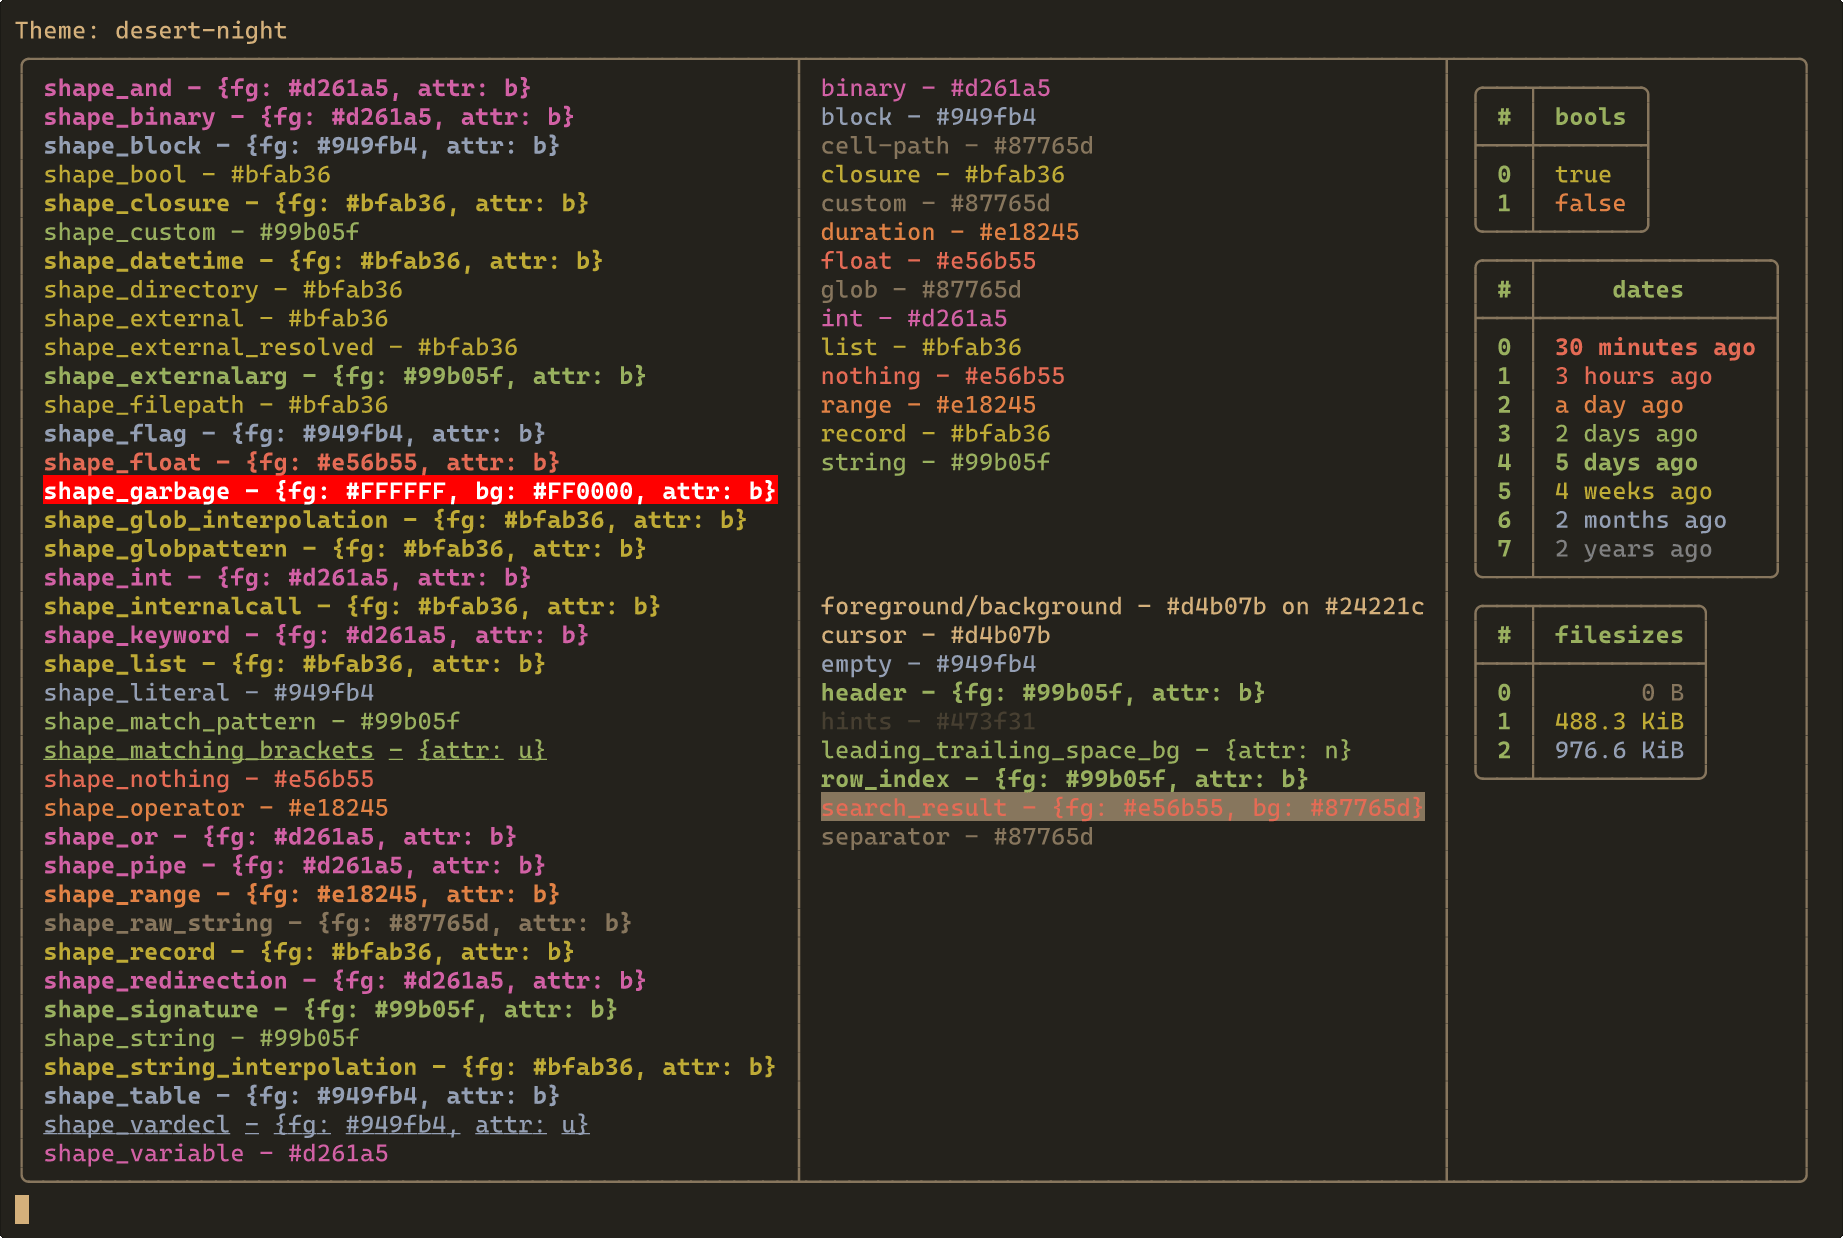
Task: Click the shape_literal line
Action: pyautogui.click(x=209, y=694)
